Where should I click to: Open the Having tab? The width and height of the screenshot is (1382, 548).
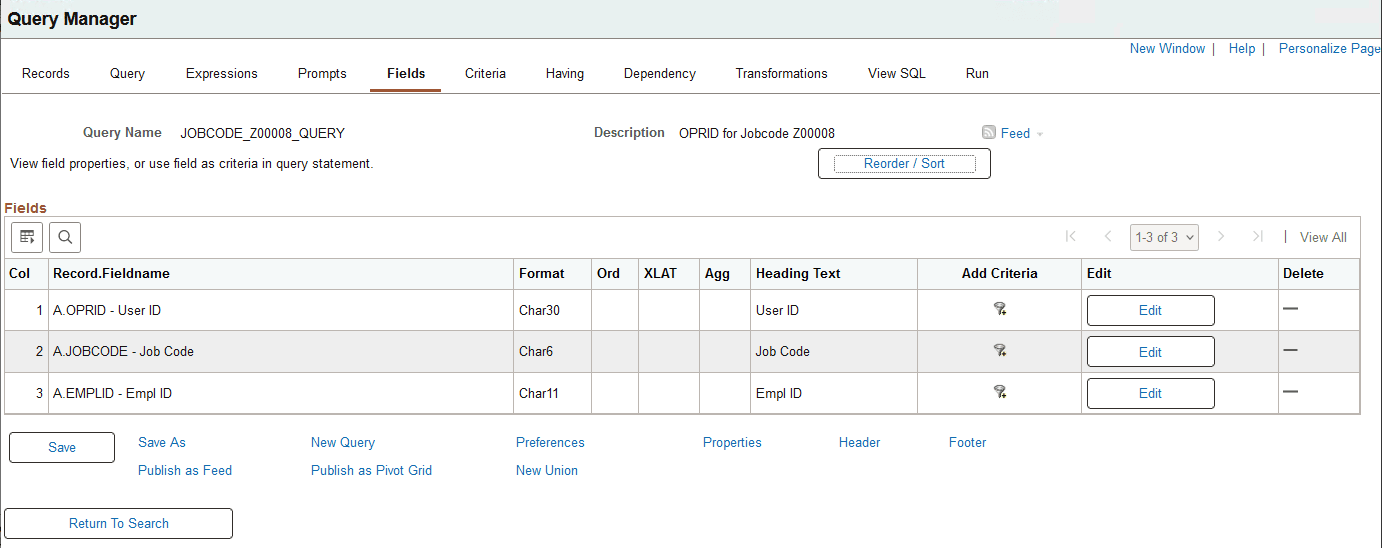click(565, 74)
